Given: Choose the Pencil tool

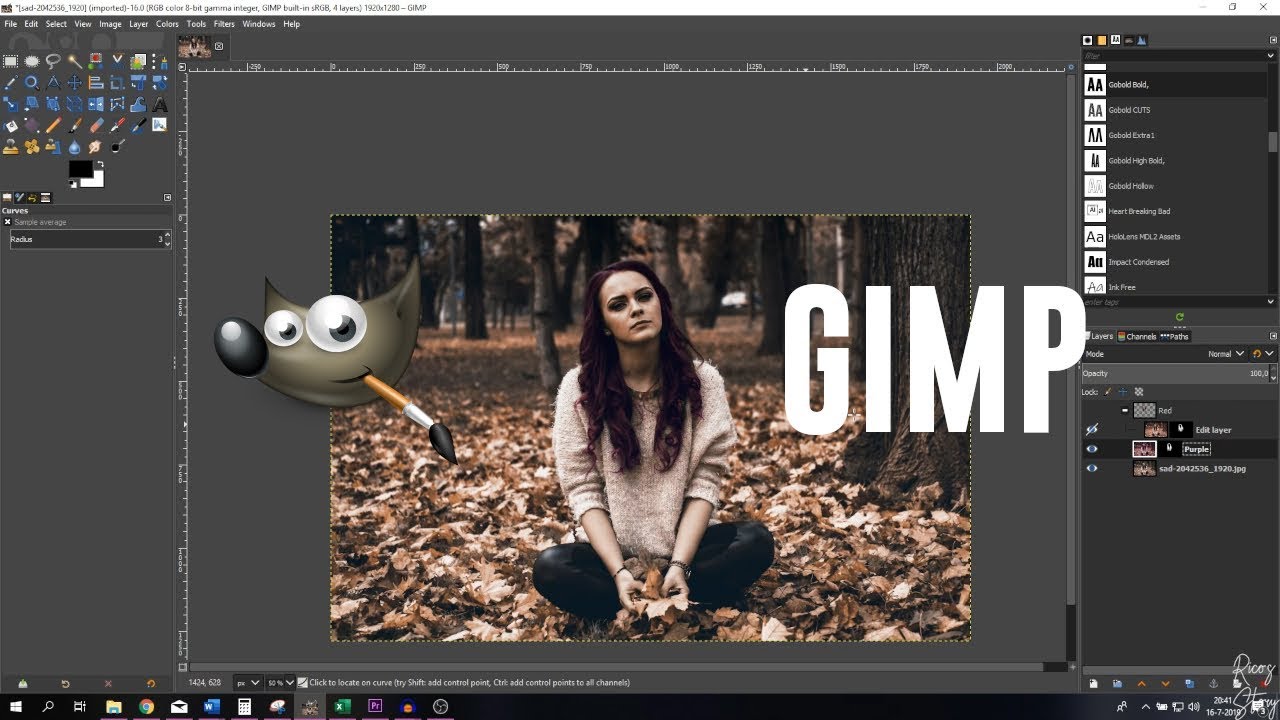Looking at the screenshot, I should point(54,126).
